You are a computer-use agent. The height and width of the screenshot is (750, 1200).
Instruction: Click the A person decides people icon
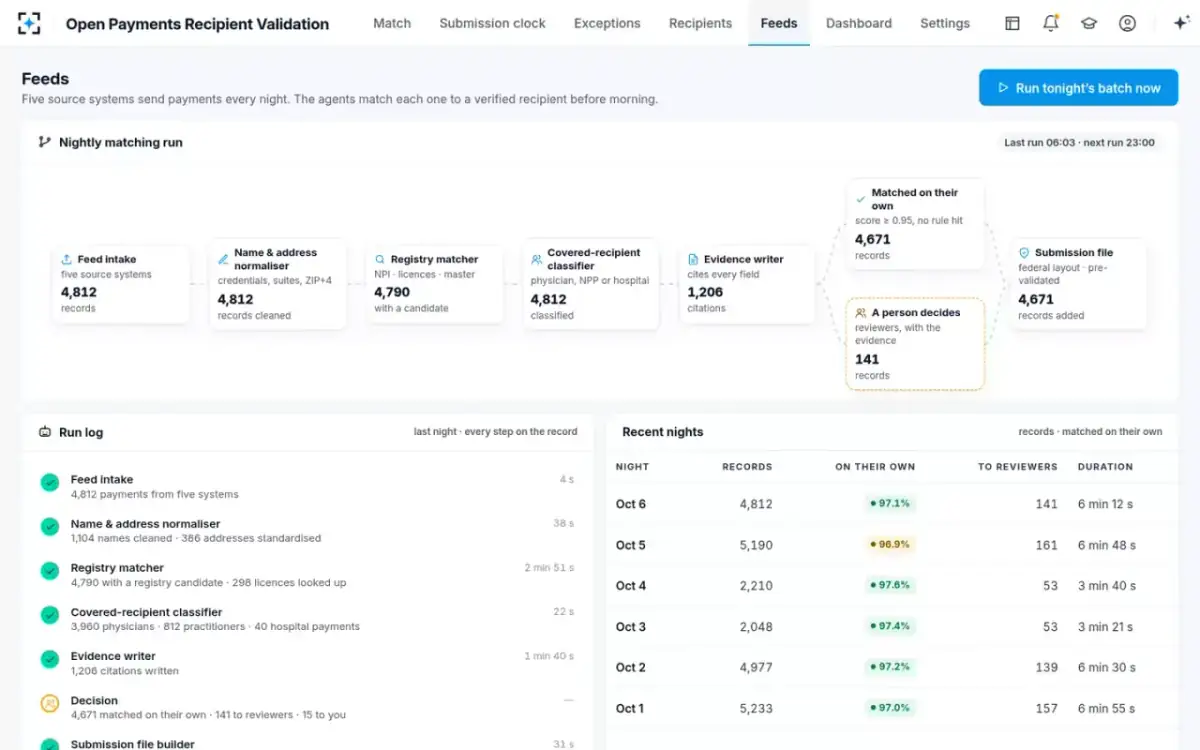click(861, 313)
